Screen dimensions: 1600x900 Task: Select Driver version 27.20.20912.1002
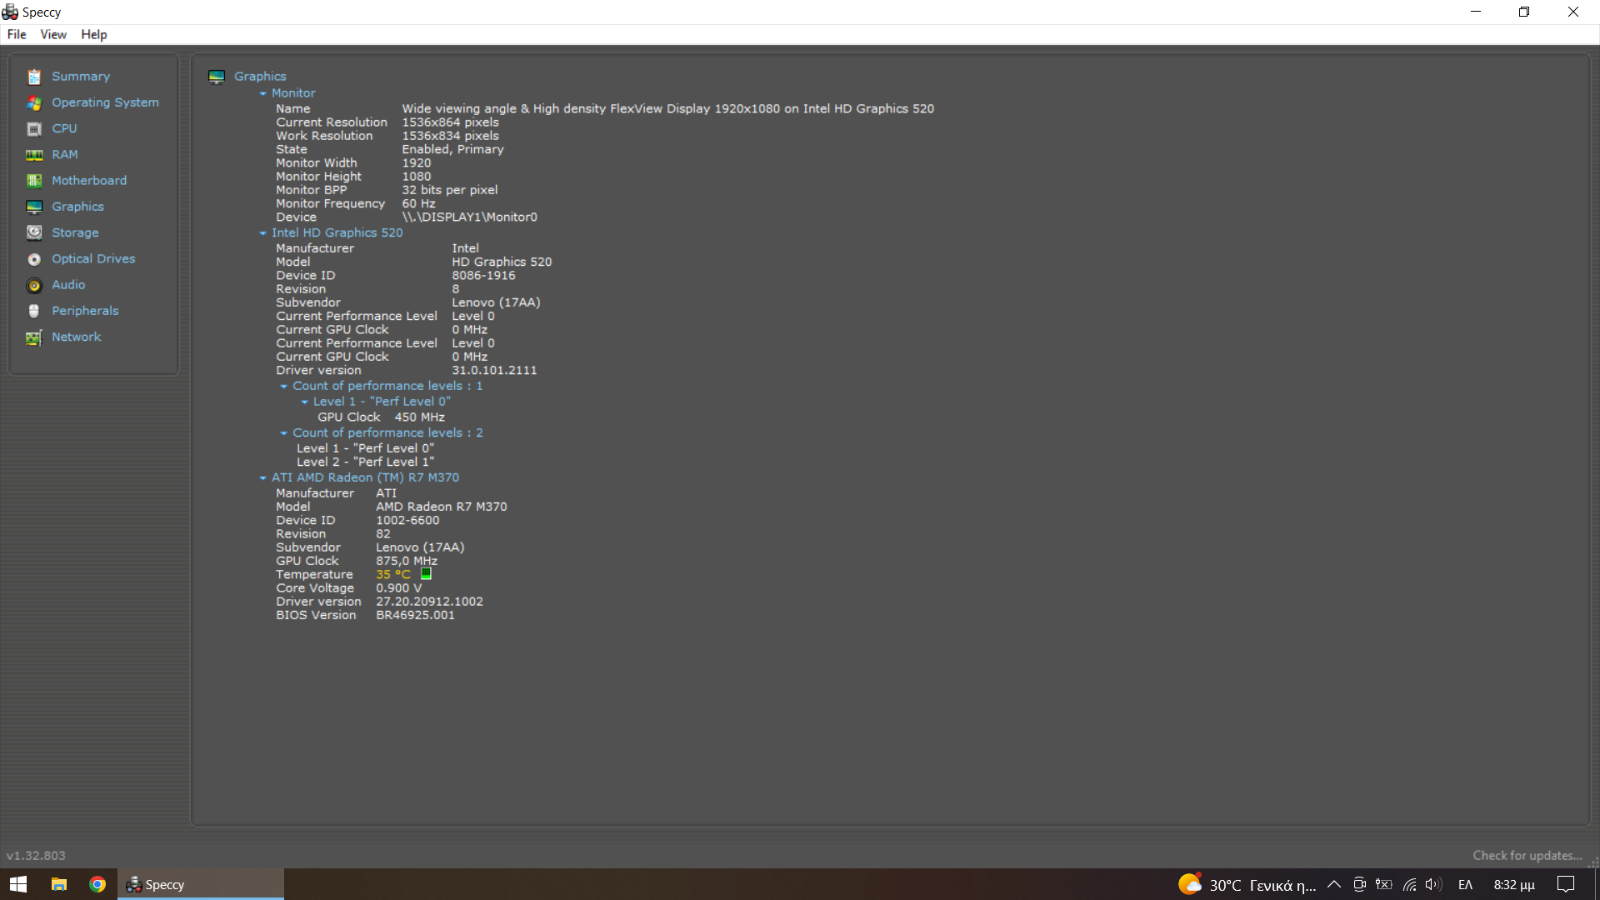pos(429,602)
